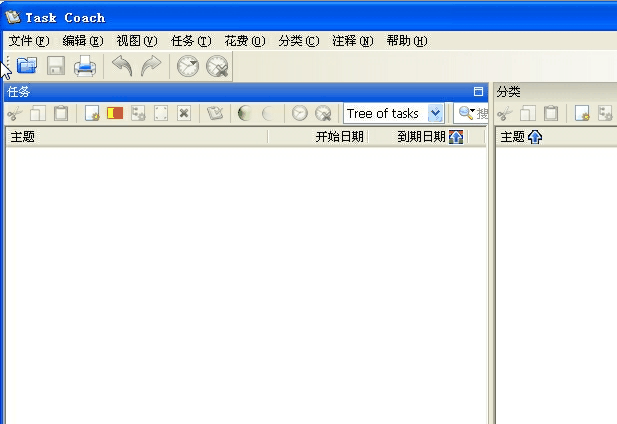The width and height of the screenshot is (617, 424).
Task: Open the 任务(T) menu
Action: (x=191, y=41)
